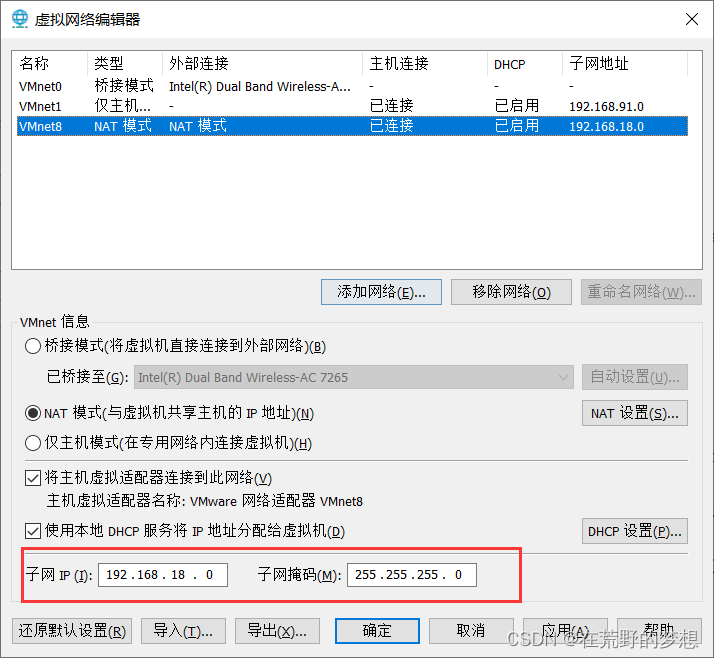Click 移除网络 button
This screenshot has width=714, height=658.
click(x=511, y=292)
